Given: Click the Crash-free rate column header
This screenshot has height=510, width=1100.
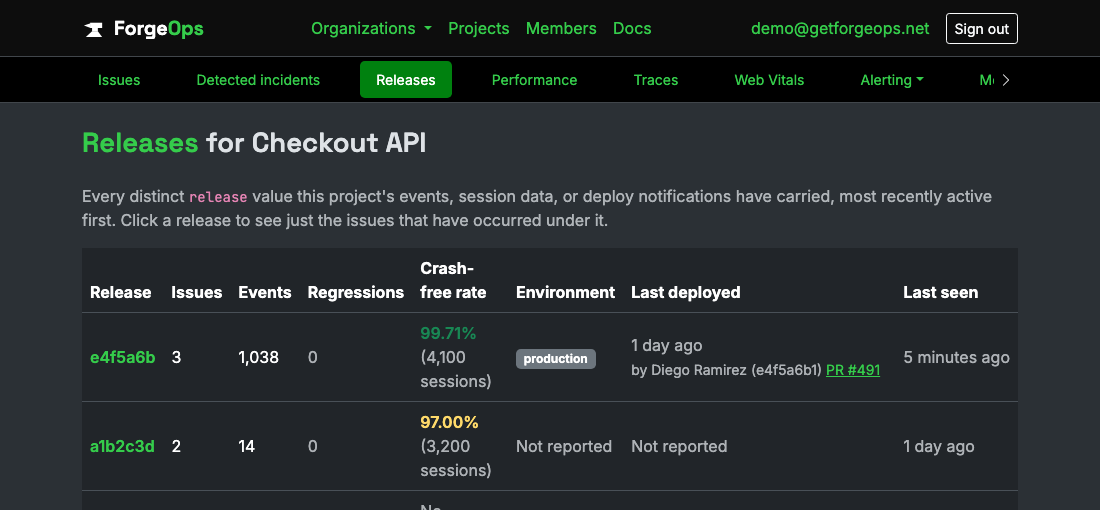Looking at the screenshot, I should (453, 281).
